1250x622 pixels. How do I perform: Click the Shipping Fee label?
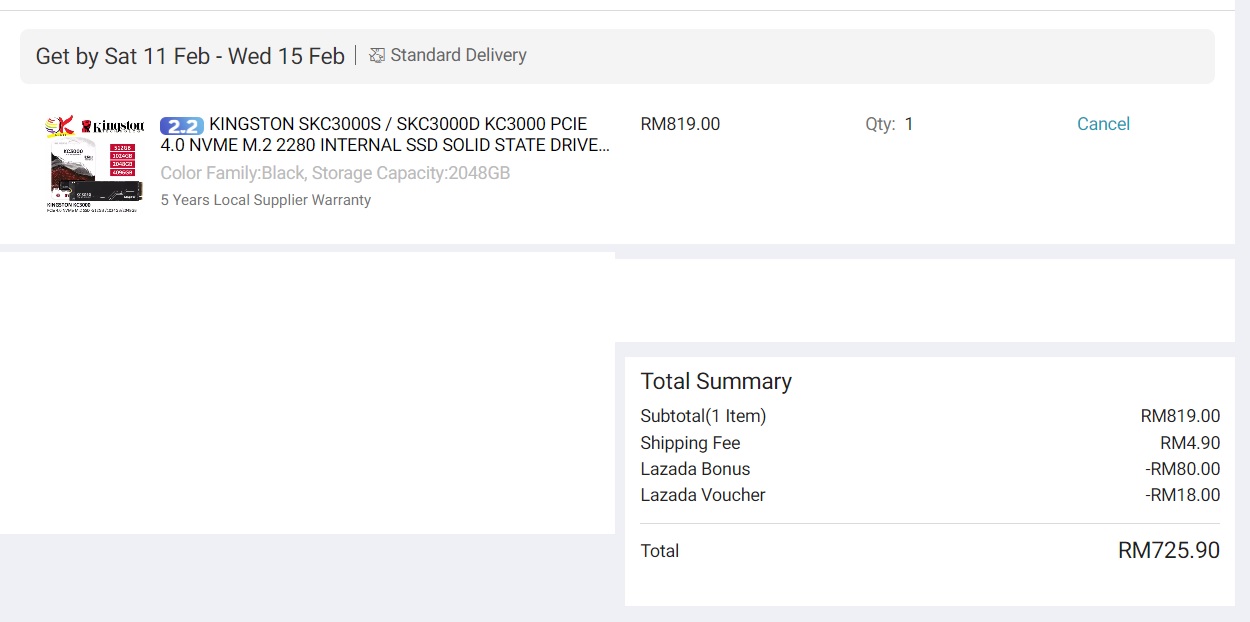click(690, 443)
